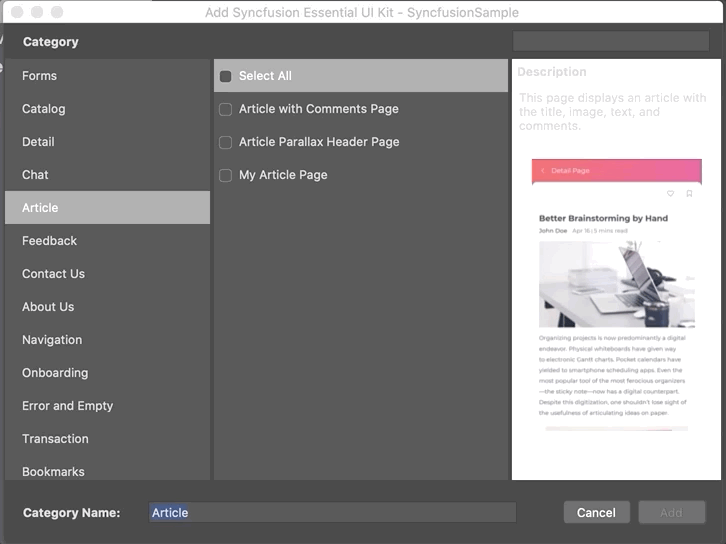Enable Article with Comments Page checkbox
This screenshot has height=544, width=726.
click(x=226, y=109)
